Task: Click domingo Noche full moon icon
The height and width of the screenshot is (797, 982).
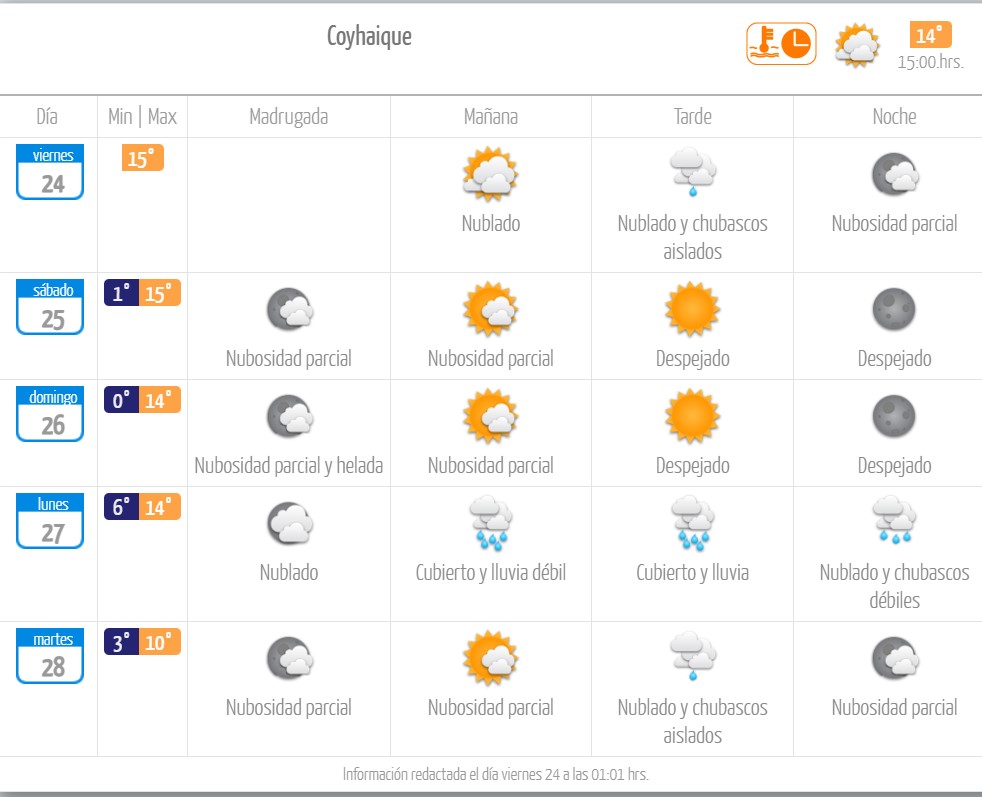Action: click(894, 416)
